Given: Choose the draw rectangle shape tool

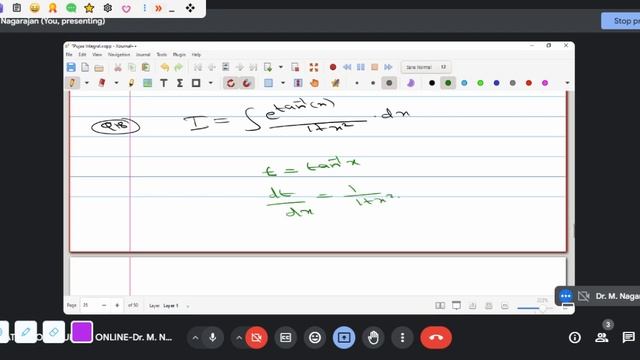Looking at the screenshot, I should (196, 83).
